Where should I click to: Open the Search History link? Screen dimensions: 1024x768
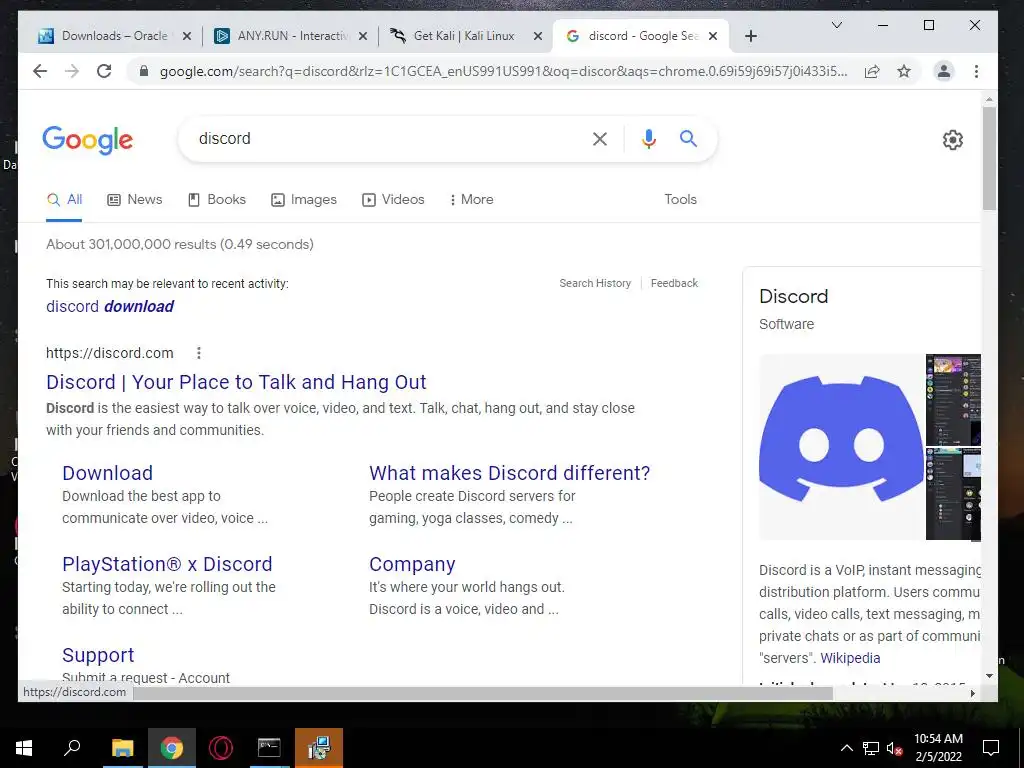(x=595, y=283)
